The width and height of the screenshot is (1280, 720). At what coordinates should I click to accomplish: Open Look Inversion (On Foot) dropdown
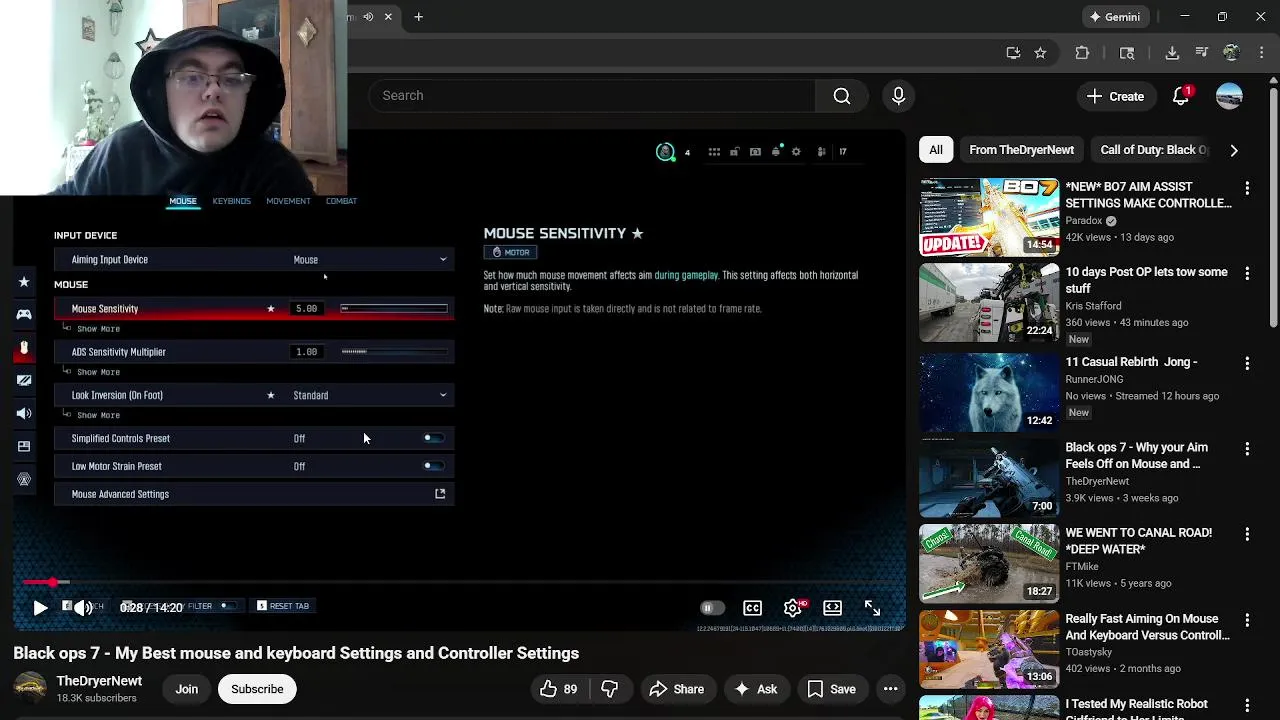[x=254, y=395]
